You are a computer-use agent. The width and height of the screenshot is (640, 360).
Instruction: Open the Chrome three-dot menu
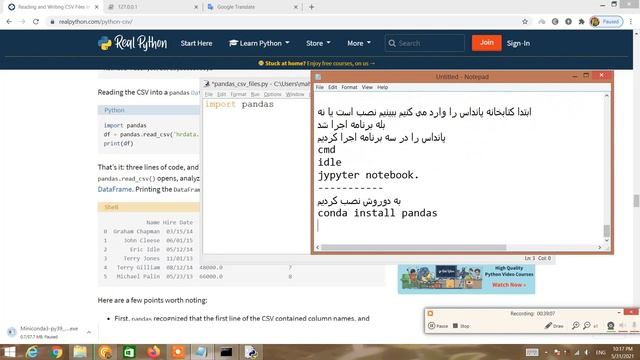coord(631,22)
